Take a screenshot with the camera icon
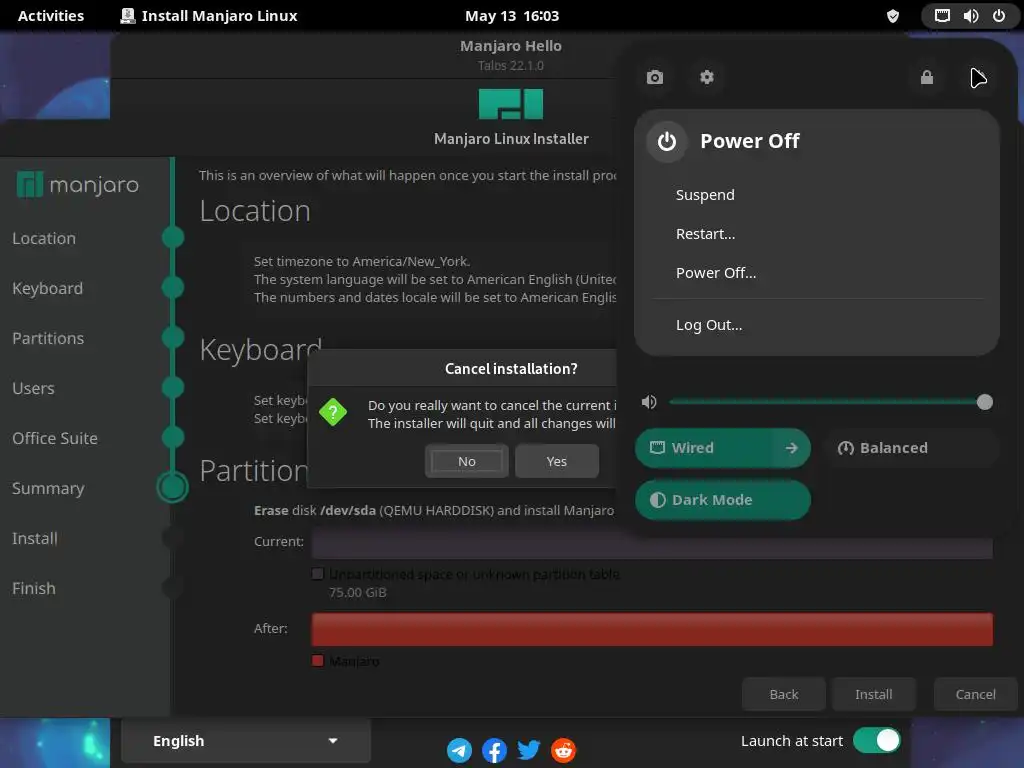The image size is (1024, 768). [x=654, y=77]
